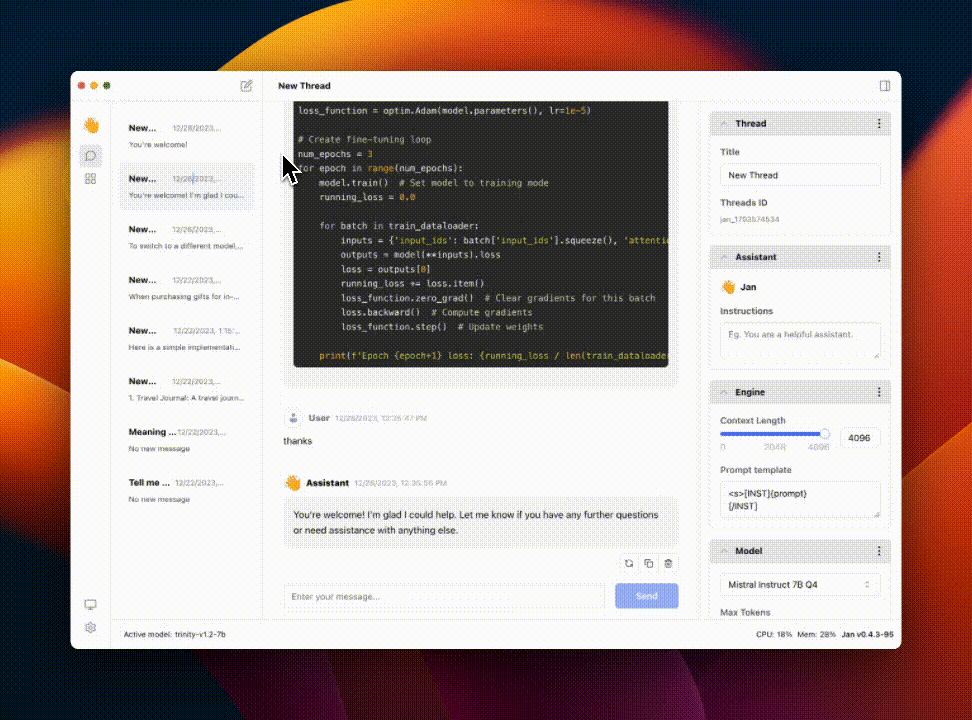
Task: Select the 'Meaning ...' thread in the list
Action: tap(187, 440)
